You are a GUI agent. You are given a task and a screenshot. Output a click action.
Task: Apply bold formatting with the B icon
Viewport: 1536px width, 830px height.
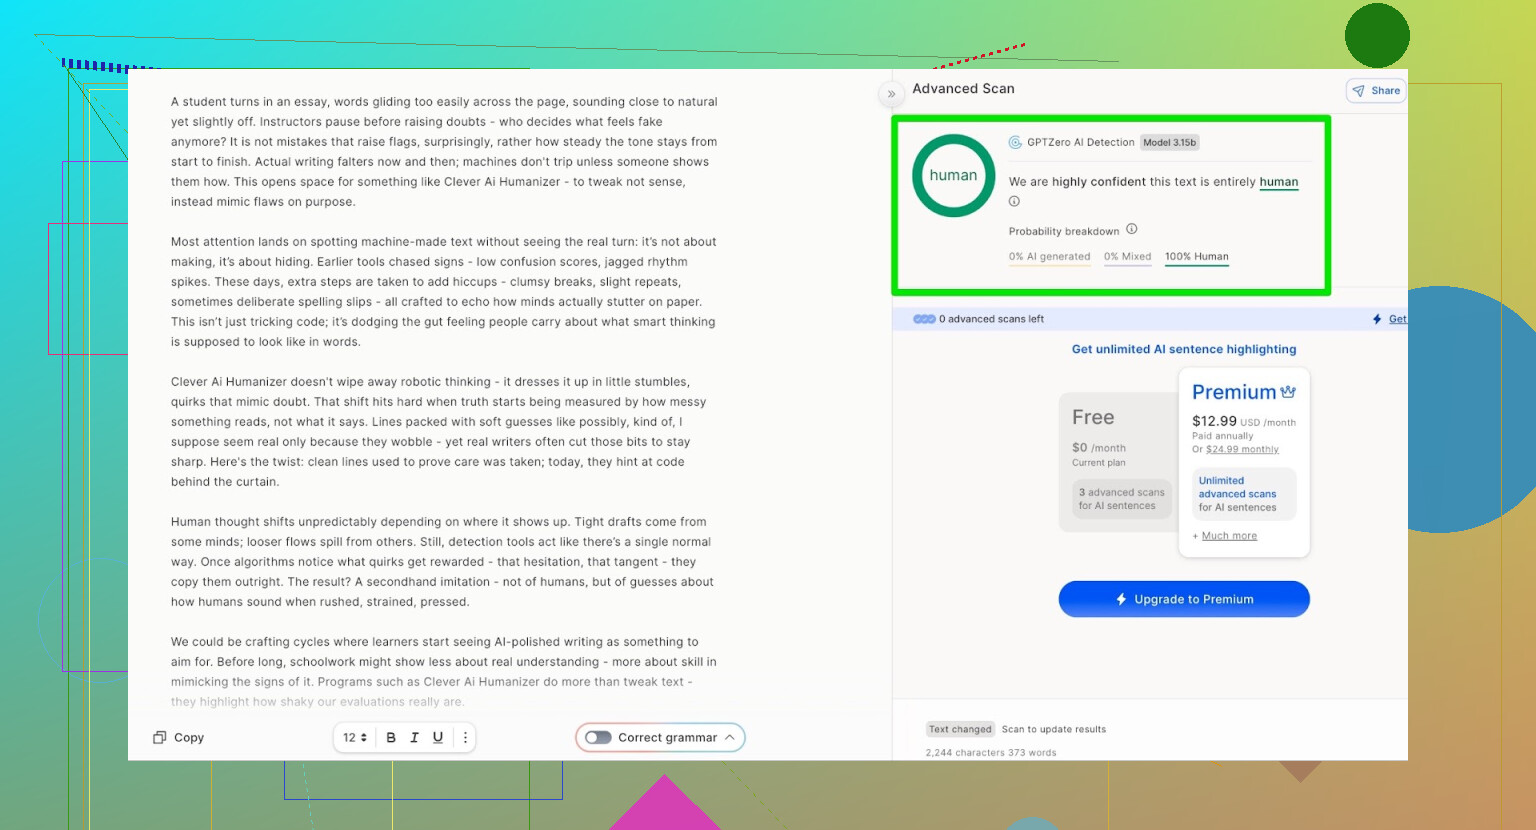(391, 738)
